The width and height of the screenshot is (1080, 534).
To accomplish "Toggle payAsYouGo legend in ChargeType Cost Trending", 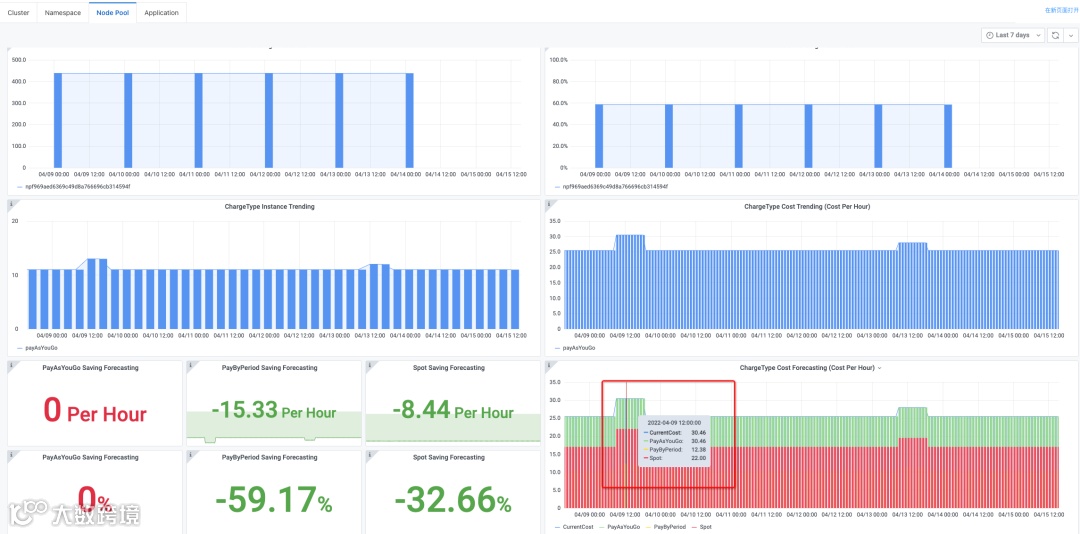I will (x=579, y=348).
